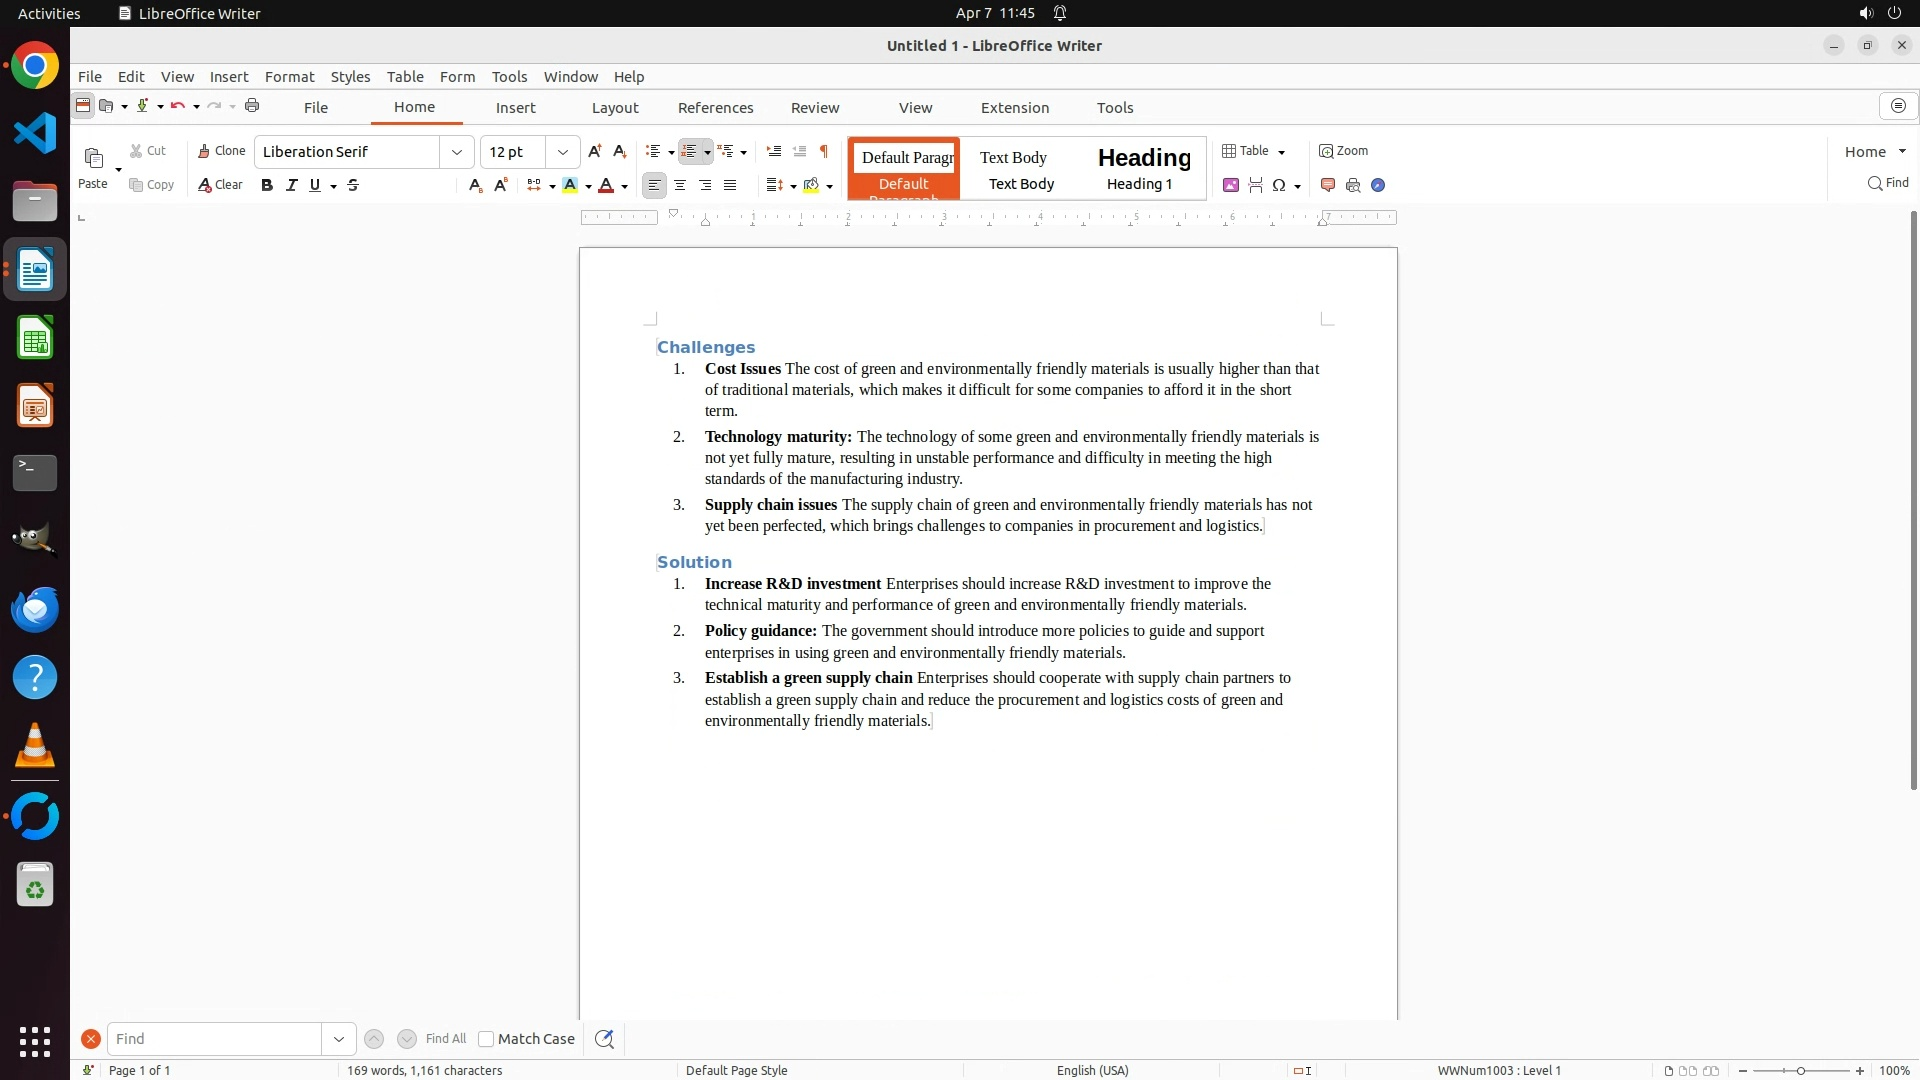Increase paragraph indent
Viewport: 1920px width, 1080px height.
pos(773,151)
